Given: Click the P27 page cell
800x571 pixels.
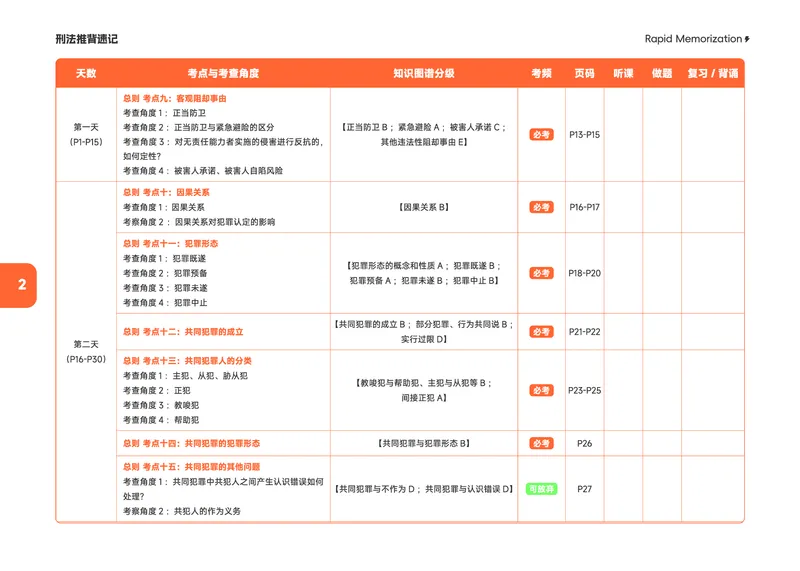Looking at the screenshot, I should pyautogui.click(x=584, y=489).
